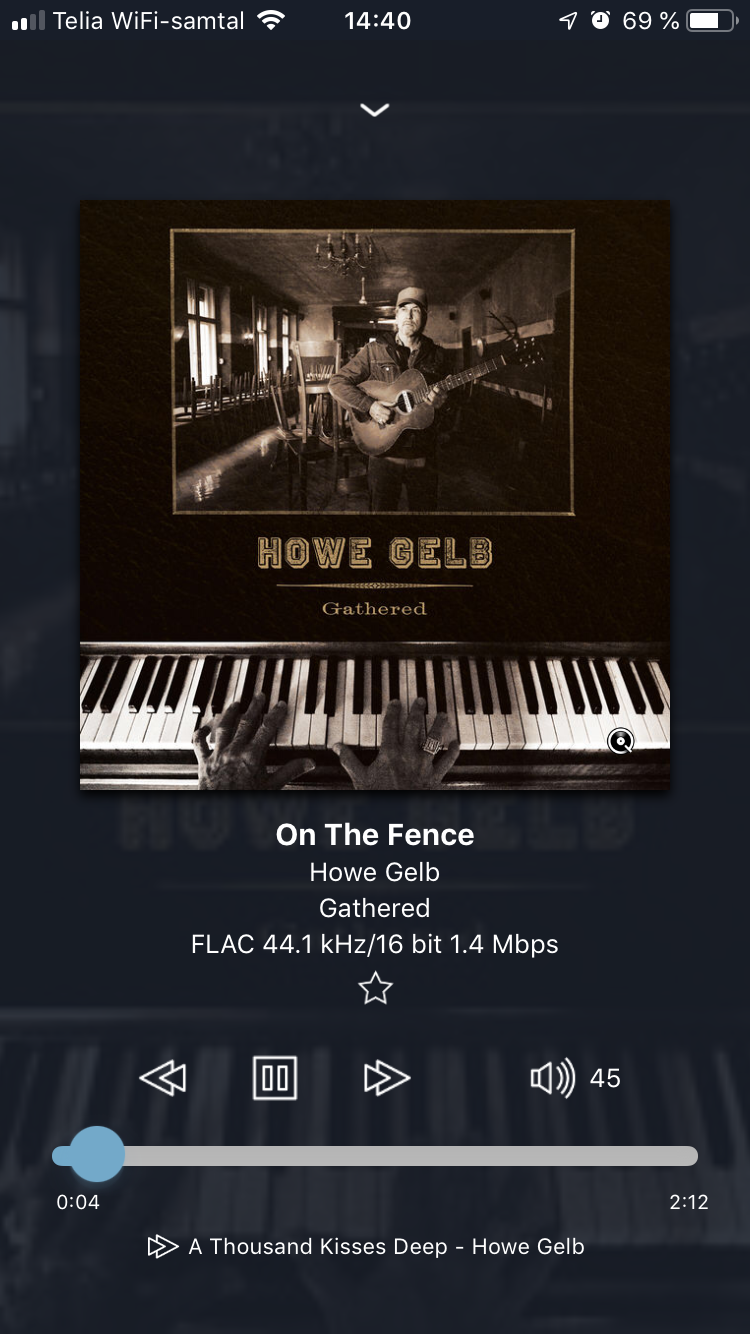The width and height of the screenshot is (750, 1334).
Task: Tap the total duration 2:12
Action: 689,1202
